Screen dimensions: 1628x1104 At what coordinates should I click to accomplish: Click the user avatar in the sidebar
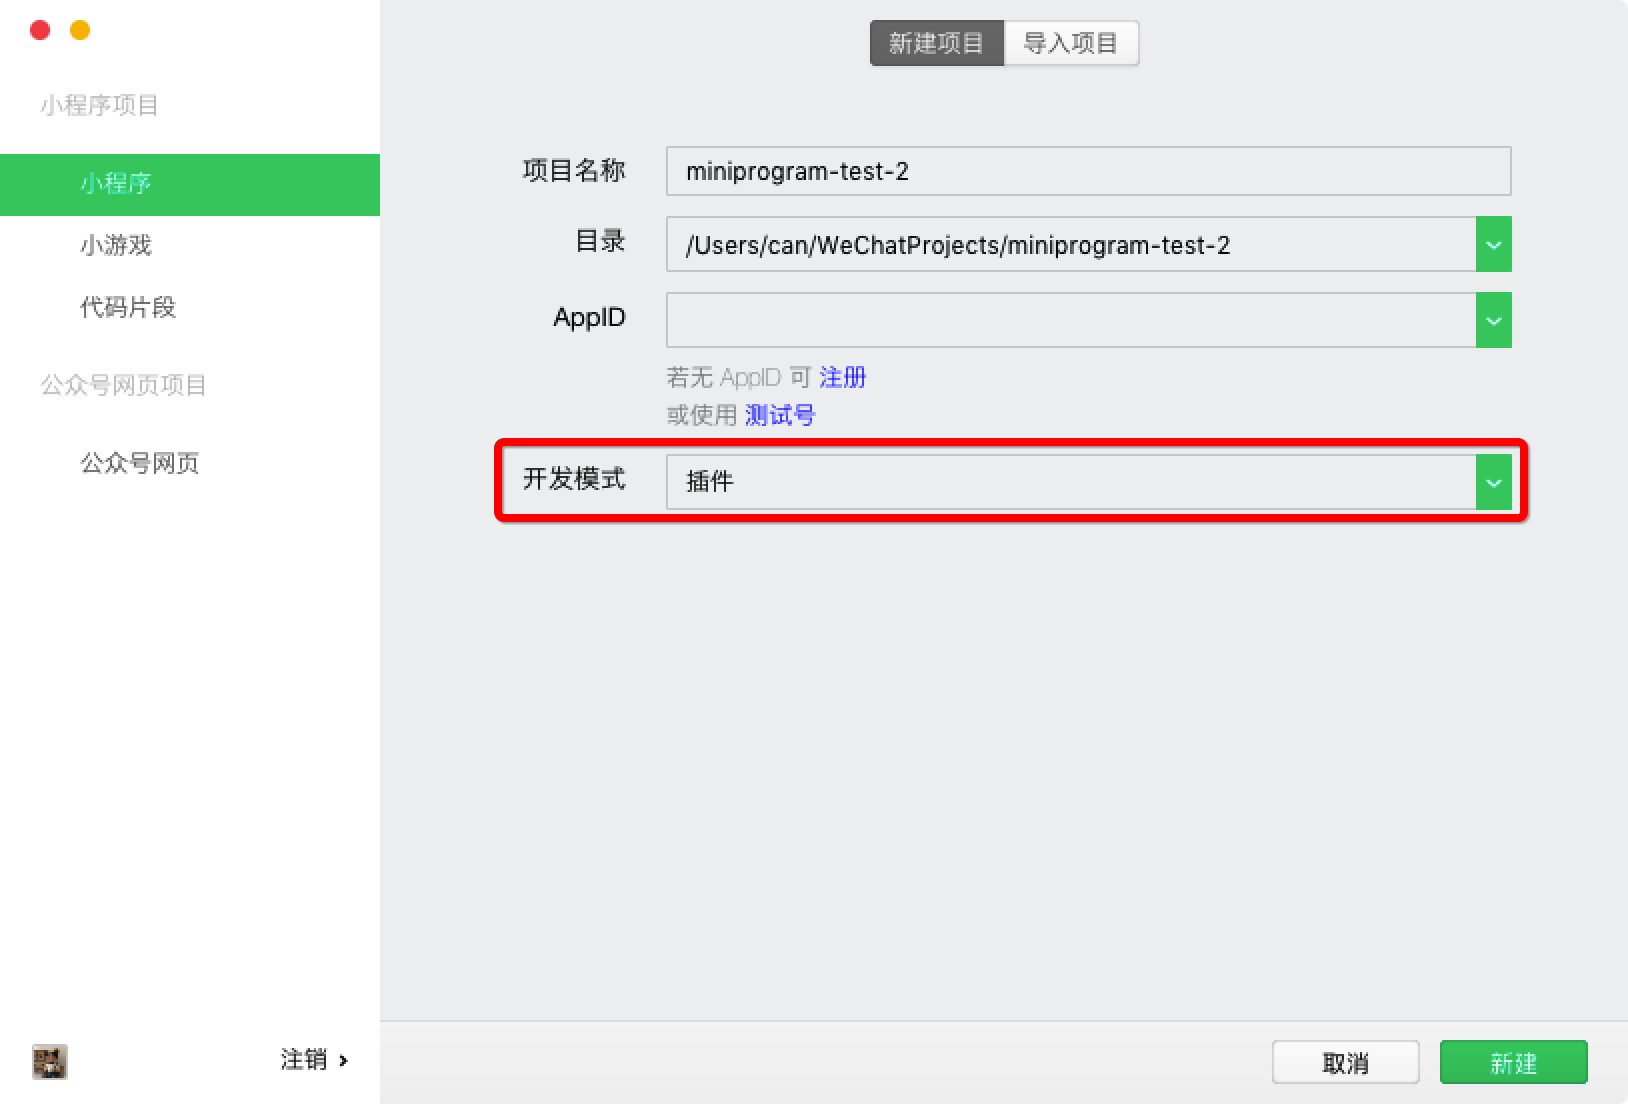coord(49,1061)
